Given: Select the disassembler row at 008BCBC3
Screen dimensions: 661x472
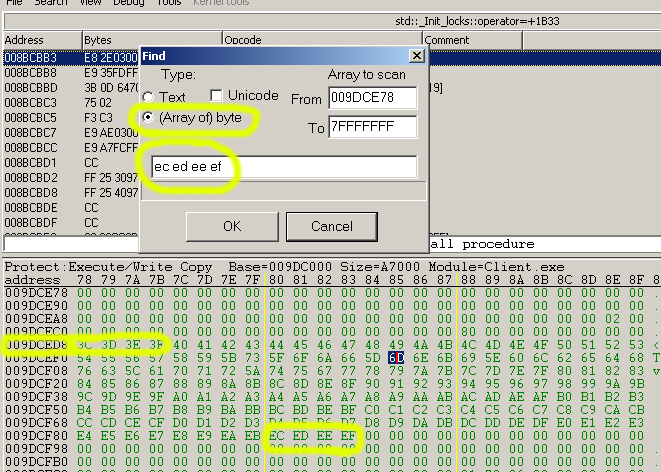Looking at the screenshot, I should point(30,102).
